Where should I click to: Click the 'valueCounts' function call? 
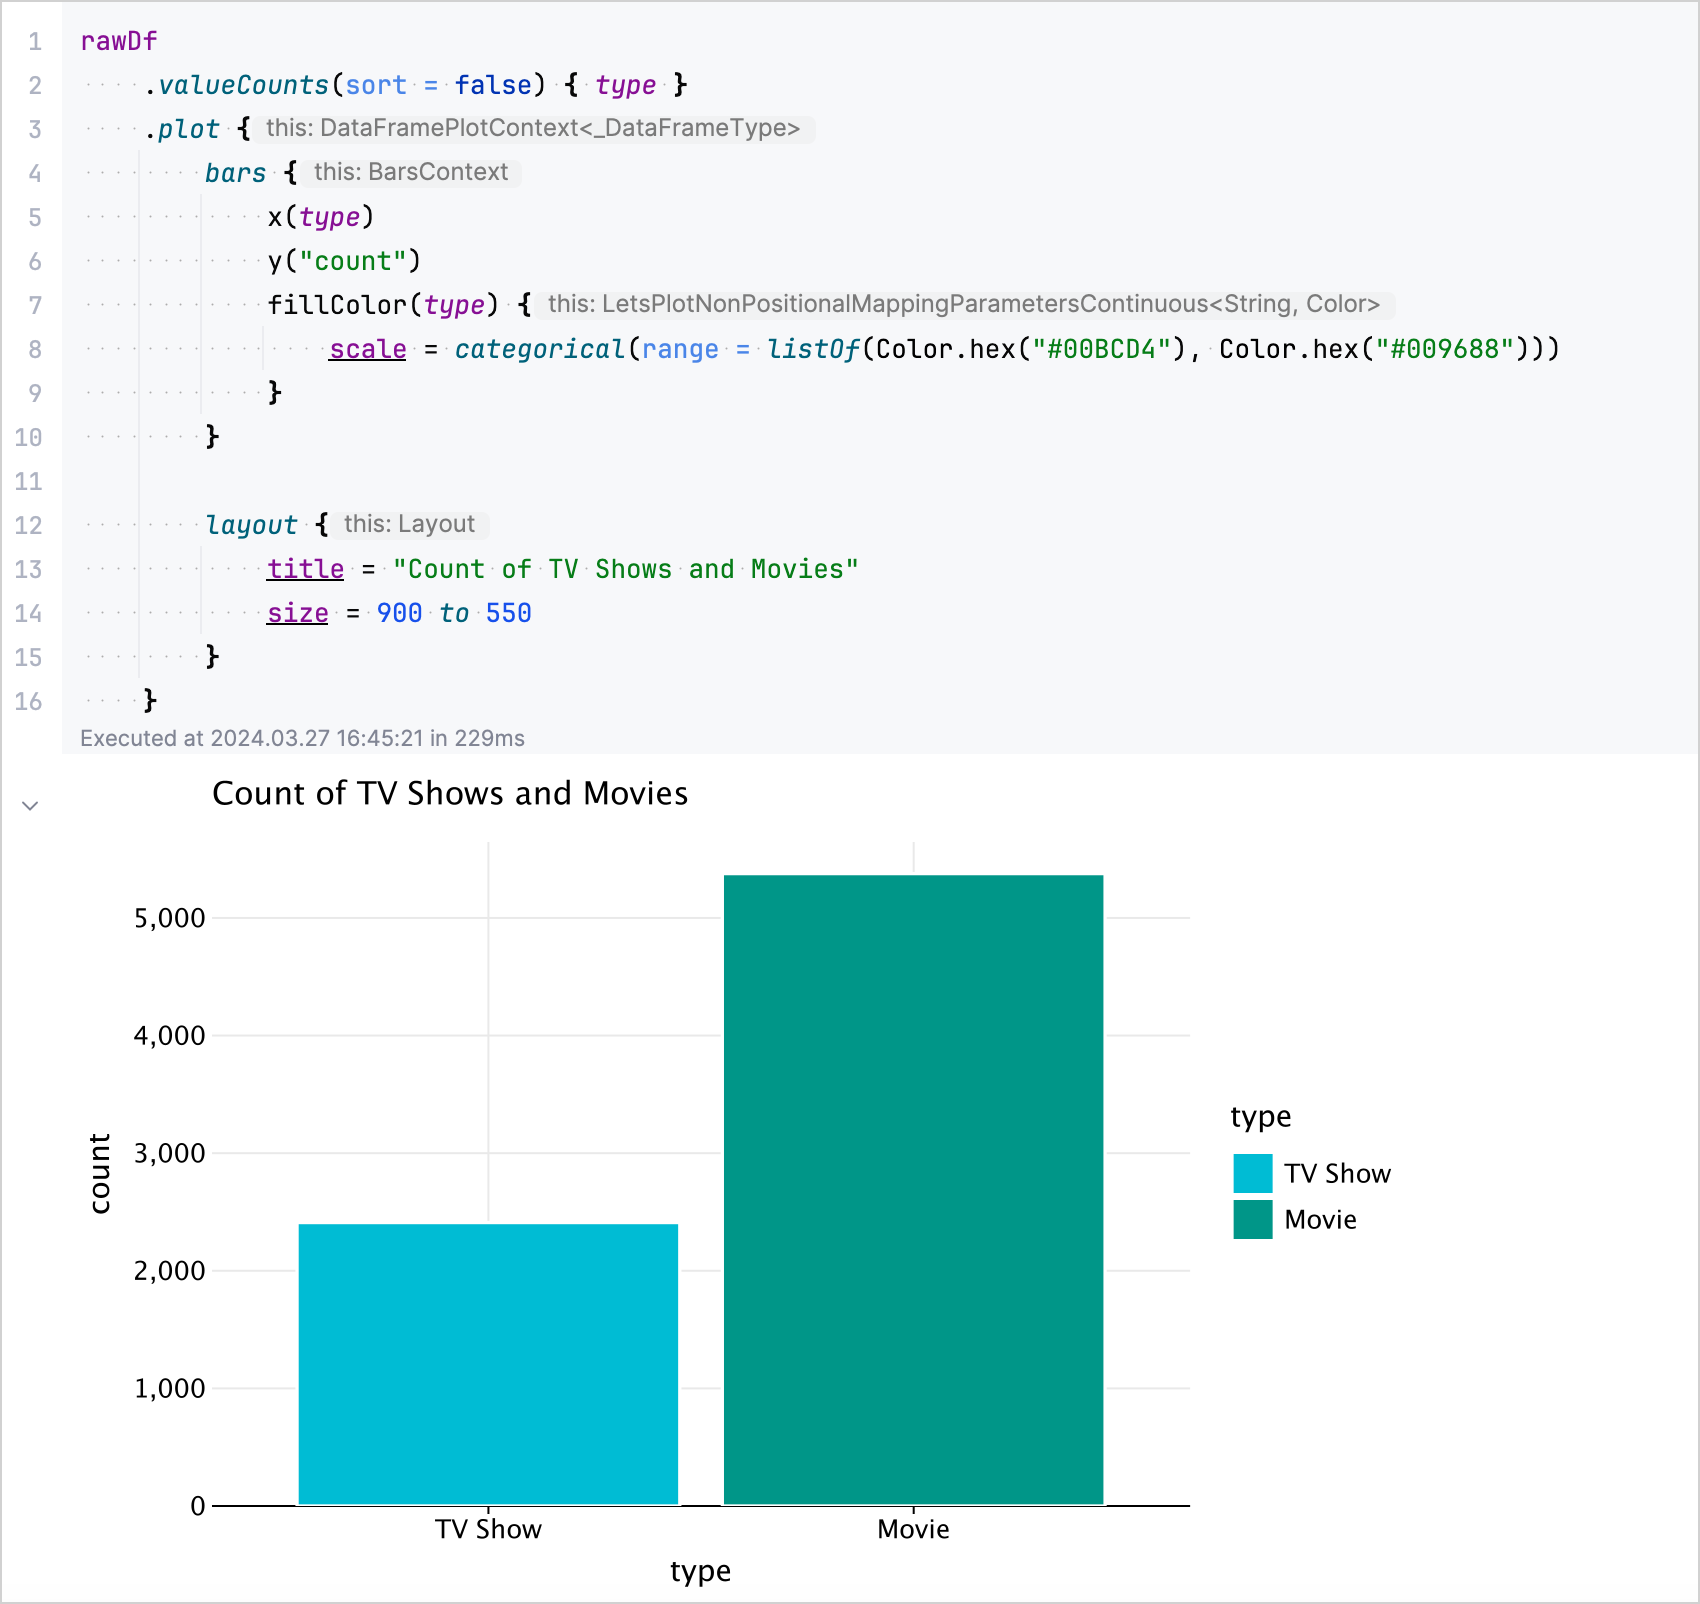(243, 84)
